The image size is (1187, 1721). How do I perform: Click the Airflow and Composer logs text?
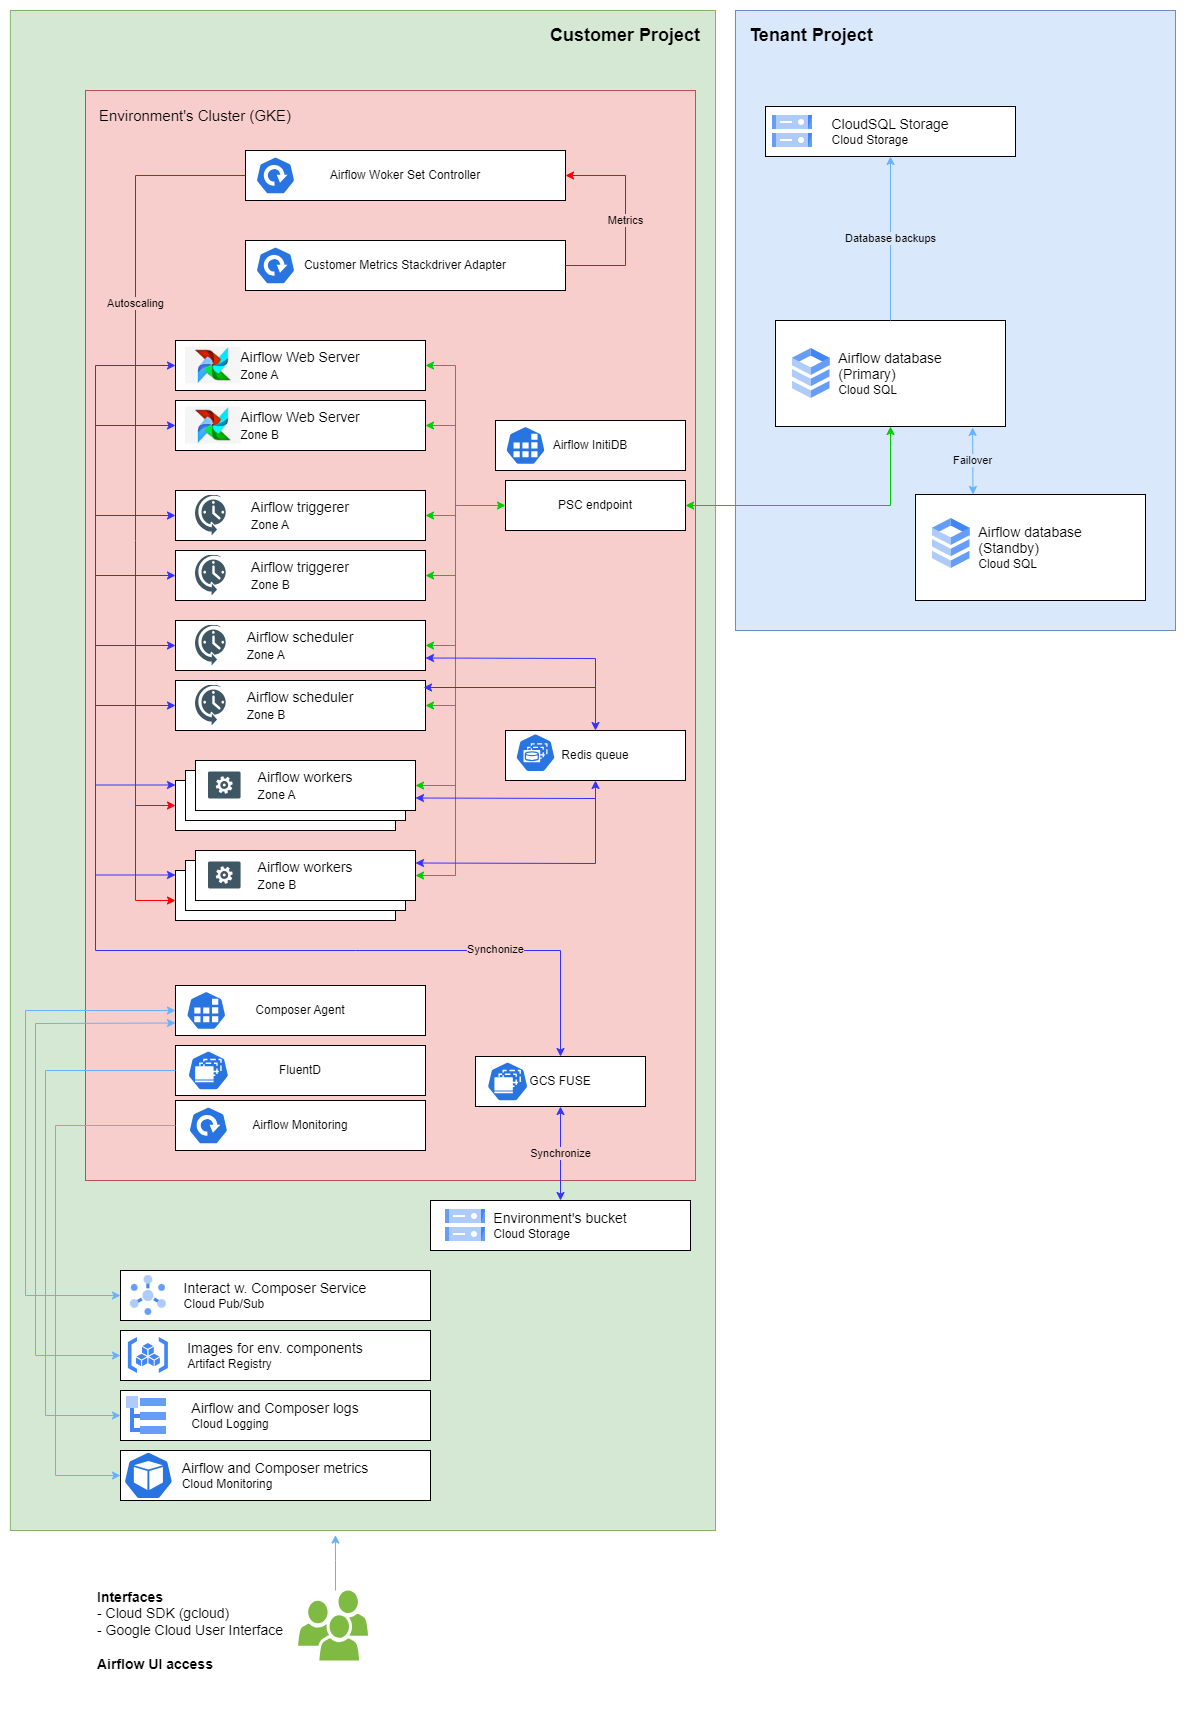tap(275, 1408)
